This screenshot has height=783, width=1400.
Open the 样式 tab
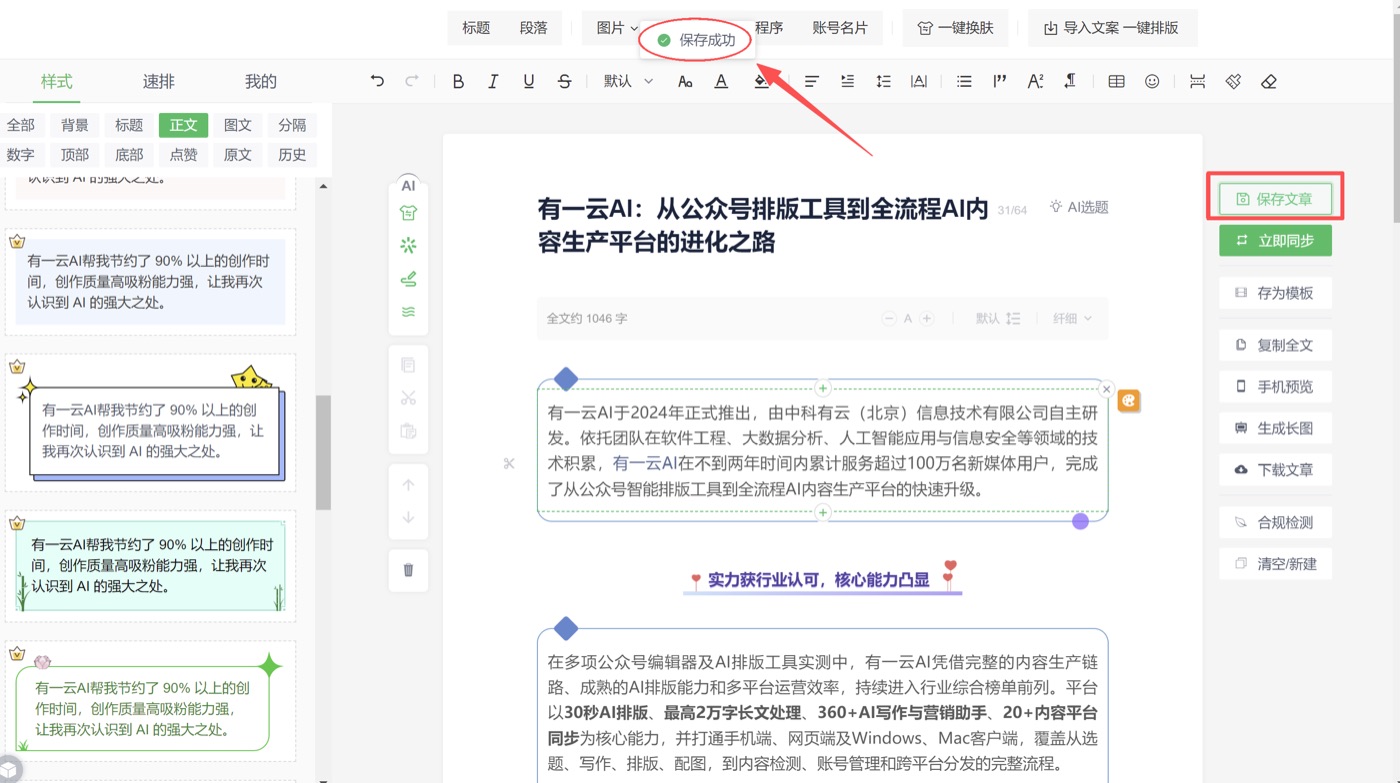[x=56, y=82]
